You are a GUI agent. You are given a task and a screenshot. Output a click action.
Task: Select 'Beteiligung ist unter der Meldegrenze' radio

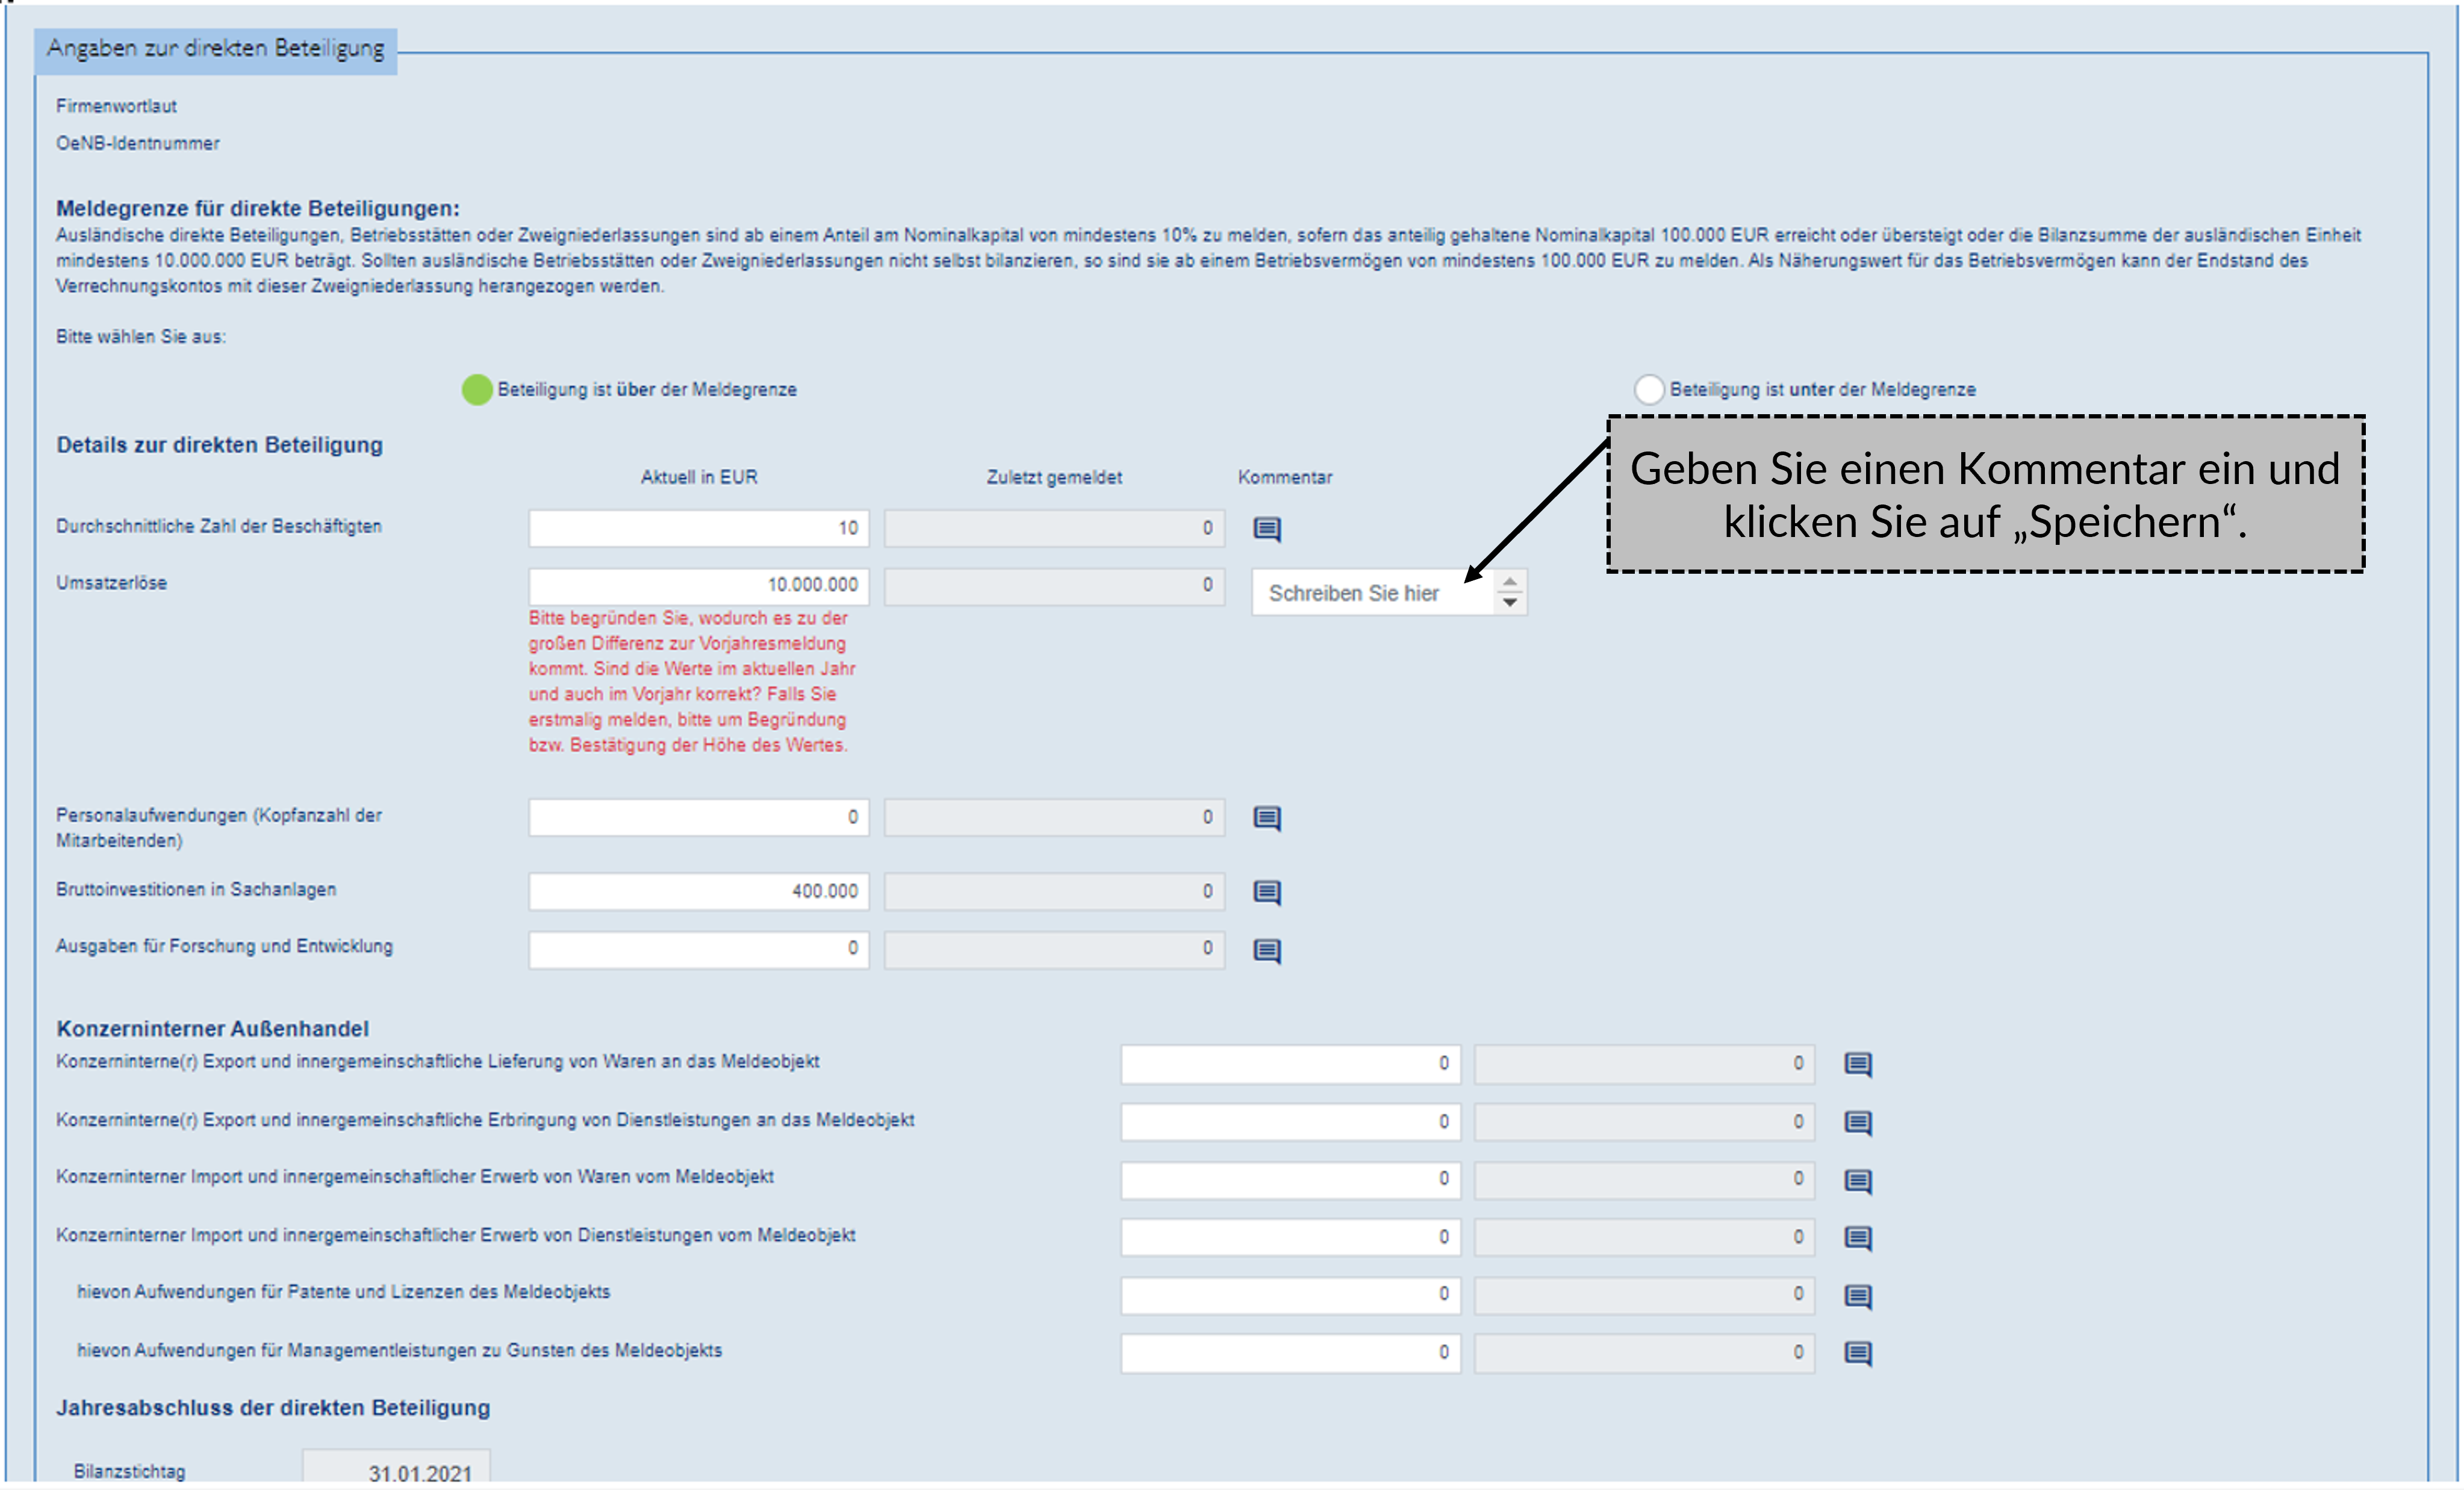click(x=1649, y=389)
